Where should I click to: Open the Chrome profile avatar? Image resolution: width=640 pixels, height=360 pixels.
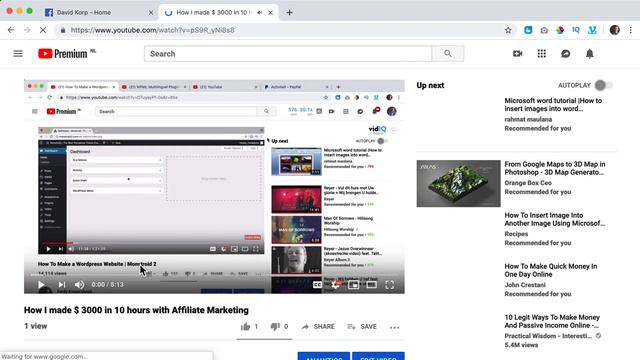point(615,30)
